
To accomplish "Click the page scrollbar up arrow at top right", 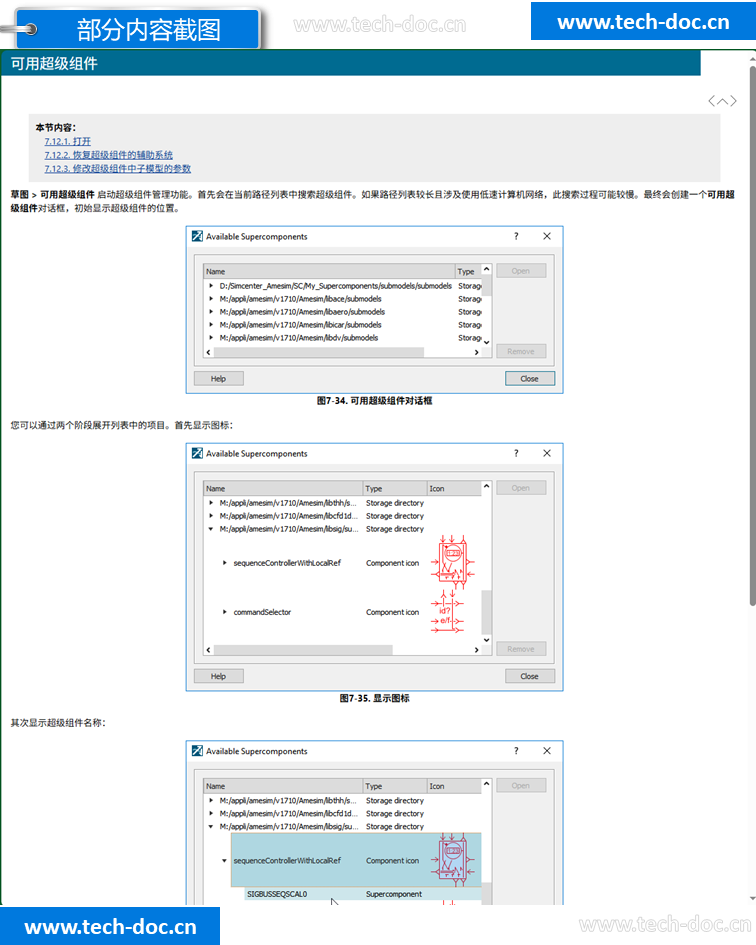I will click(x=752, y=60).
